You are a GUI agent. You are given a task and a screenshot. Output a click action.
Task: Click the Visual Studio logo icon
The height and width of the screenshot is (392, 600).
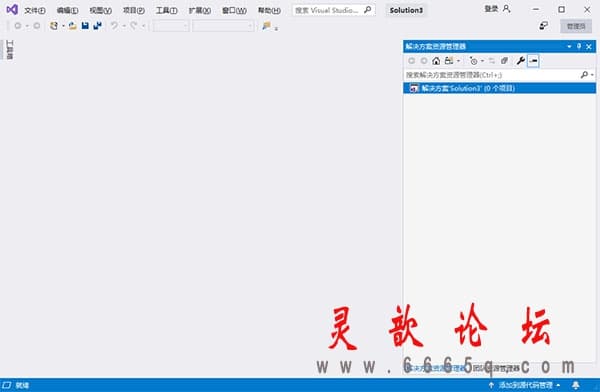pos(12,10)
